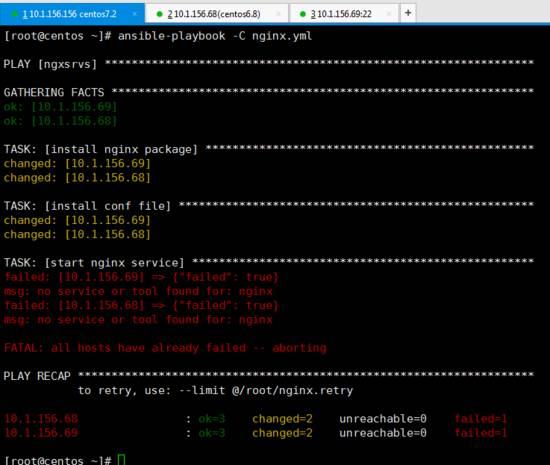Open a new session tab with plus
550x465 pixels.
[408, 13]
